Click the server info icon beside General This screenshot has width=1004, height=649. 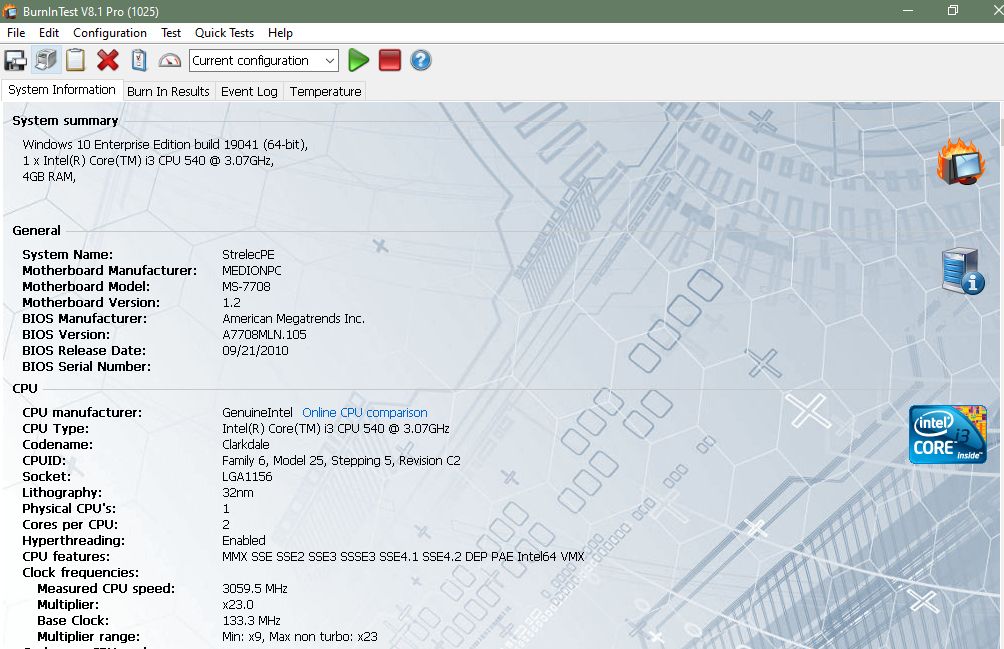pyautogui.click(x=963, y=271)
